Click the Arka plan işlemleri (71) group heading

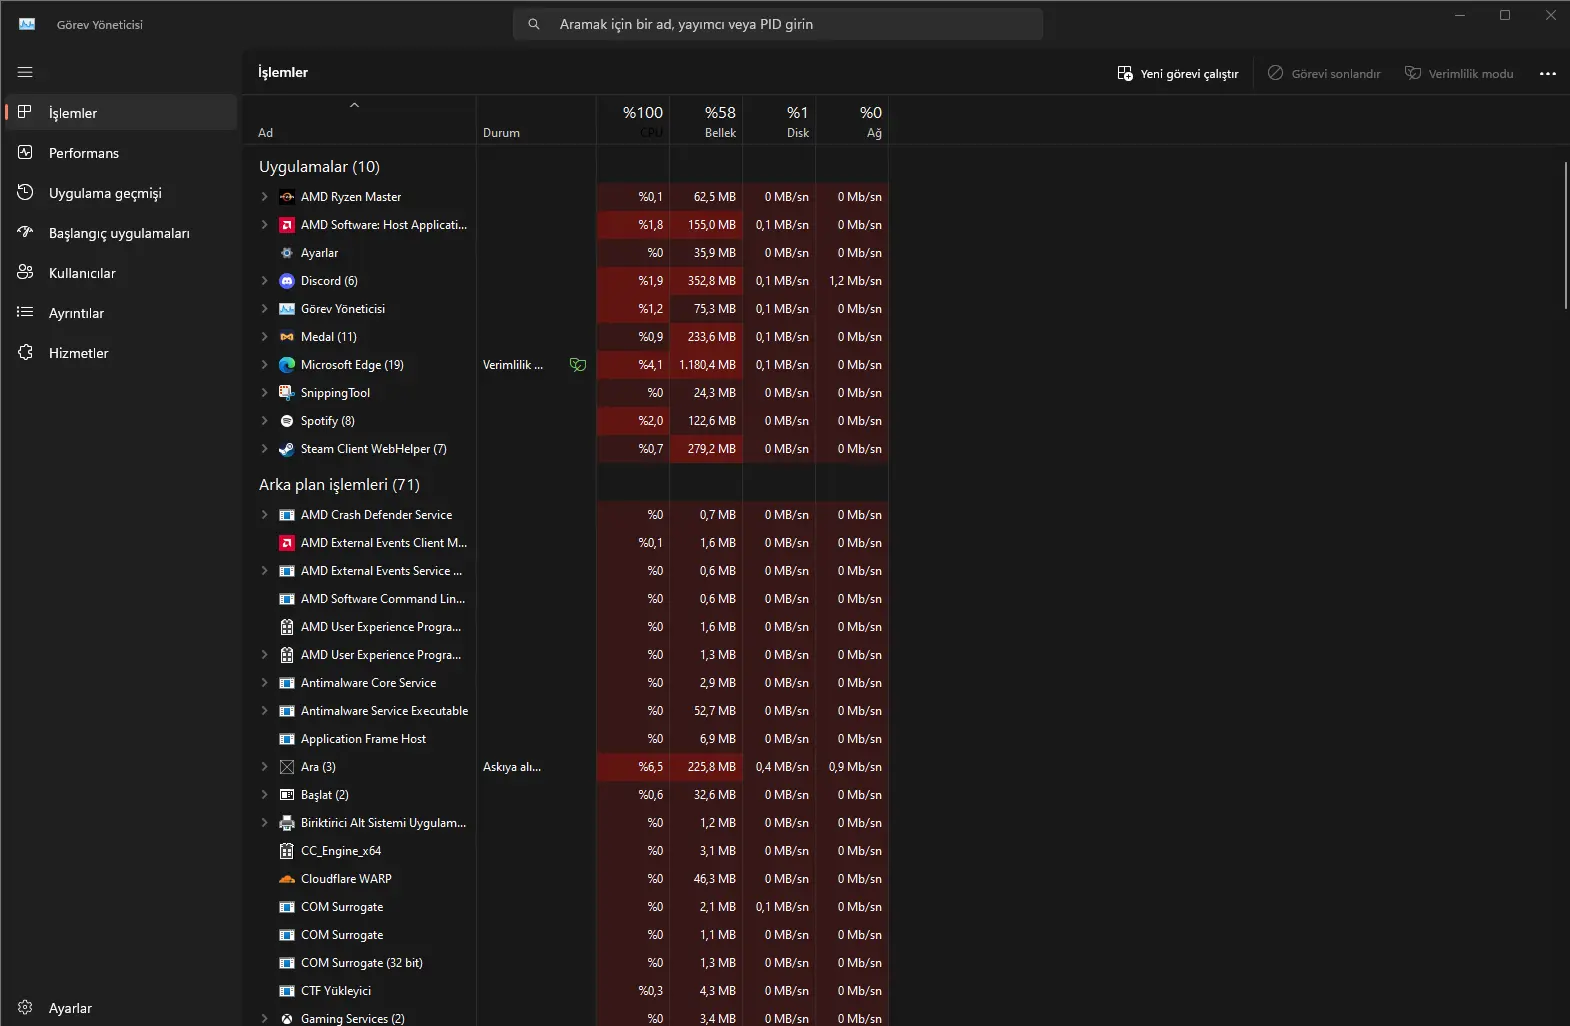point(339,485)
